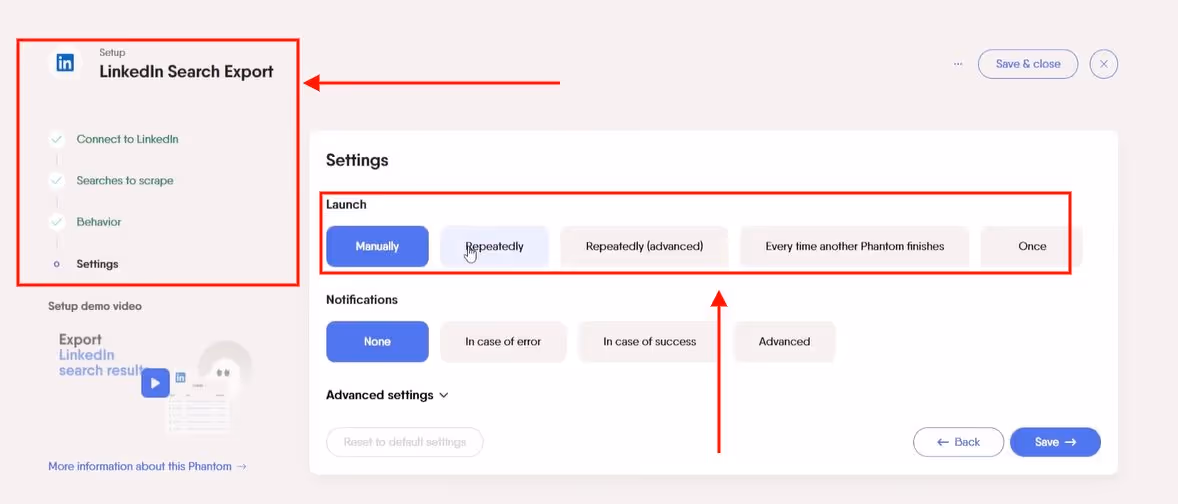The image size is (1178, 504).
Task: Go to Connect to LinkedIn step
Action: click(128, 139)
